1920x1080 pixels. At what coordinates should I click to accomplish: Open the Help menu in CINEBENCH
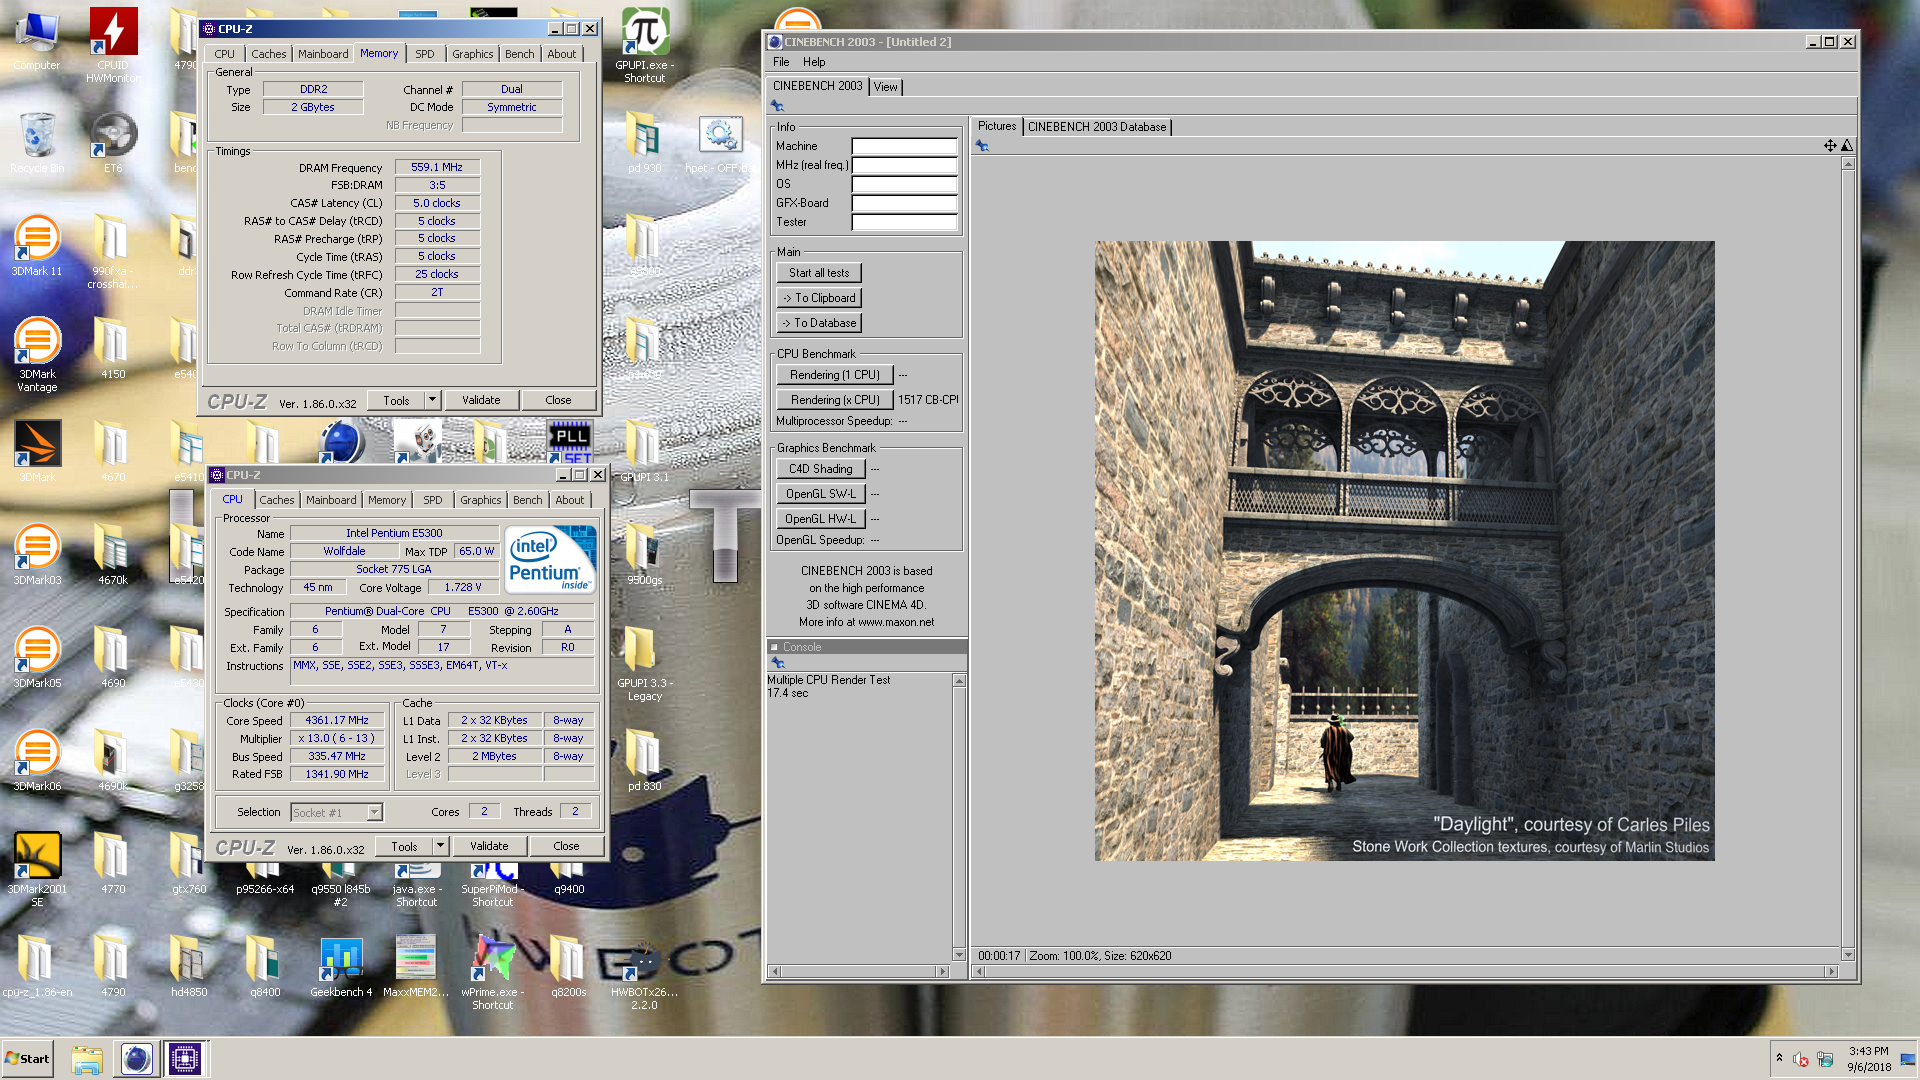(x=814, y=62)
